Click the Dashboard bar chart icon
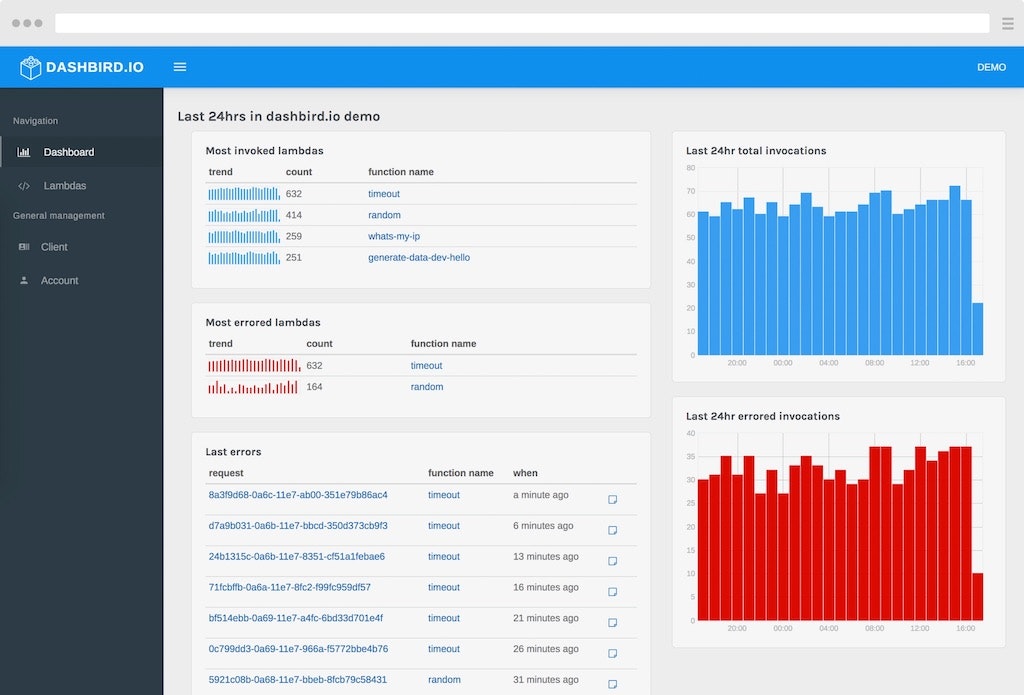This screenshot has height=695, width=1024. point(24,152)
